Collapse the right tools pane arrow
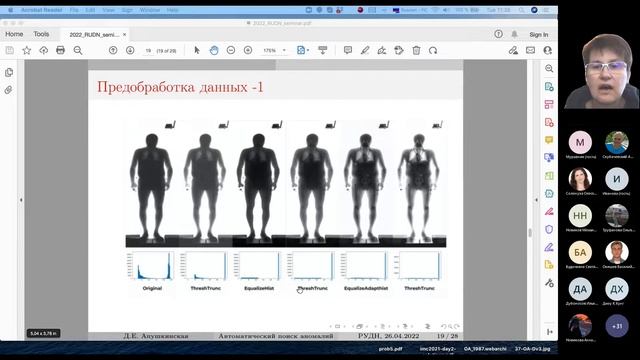640x360 pixels. pos(536,200)
